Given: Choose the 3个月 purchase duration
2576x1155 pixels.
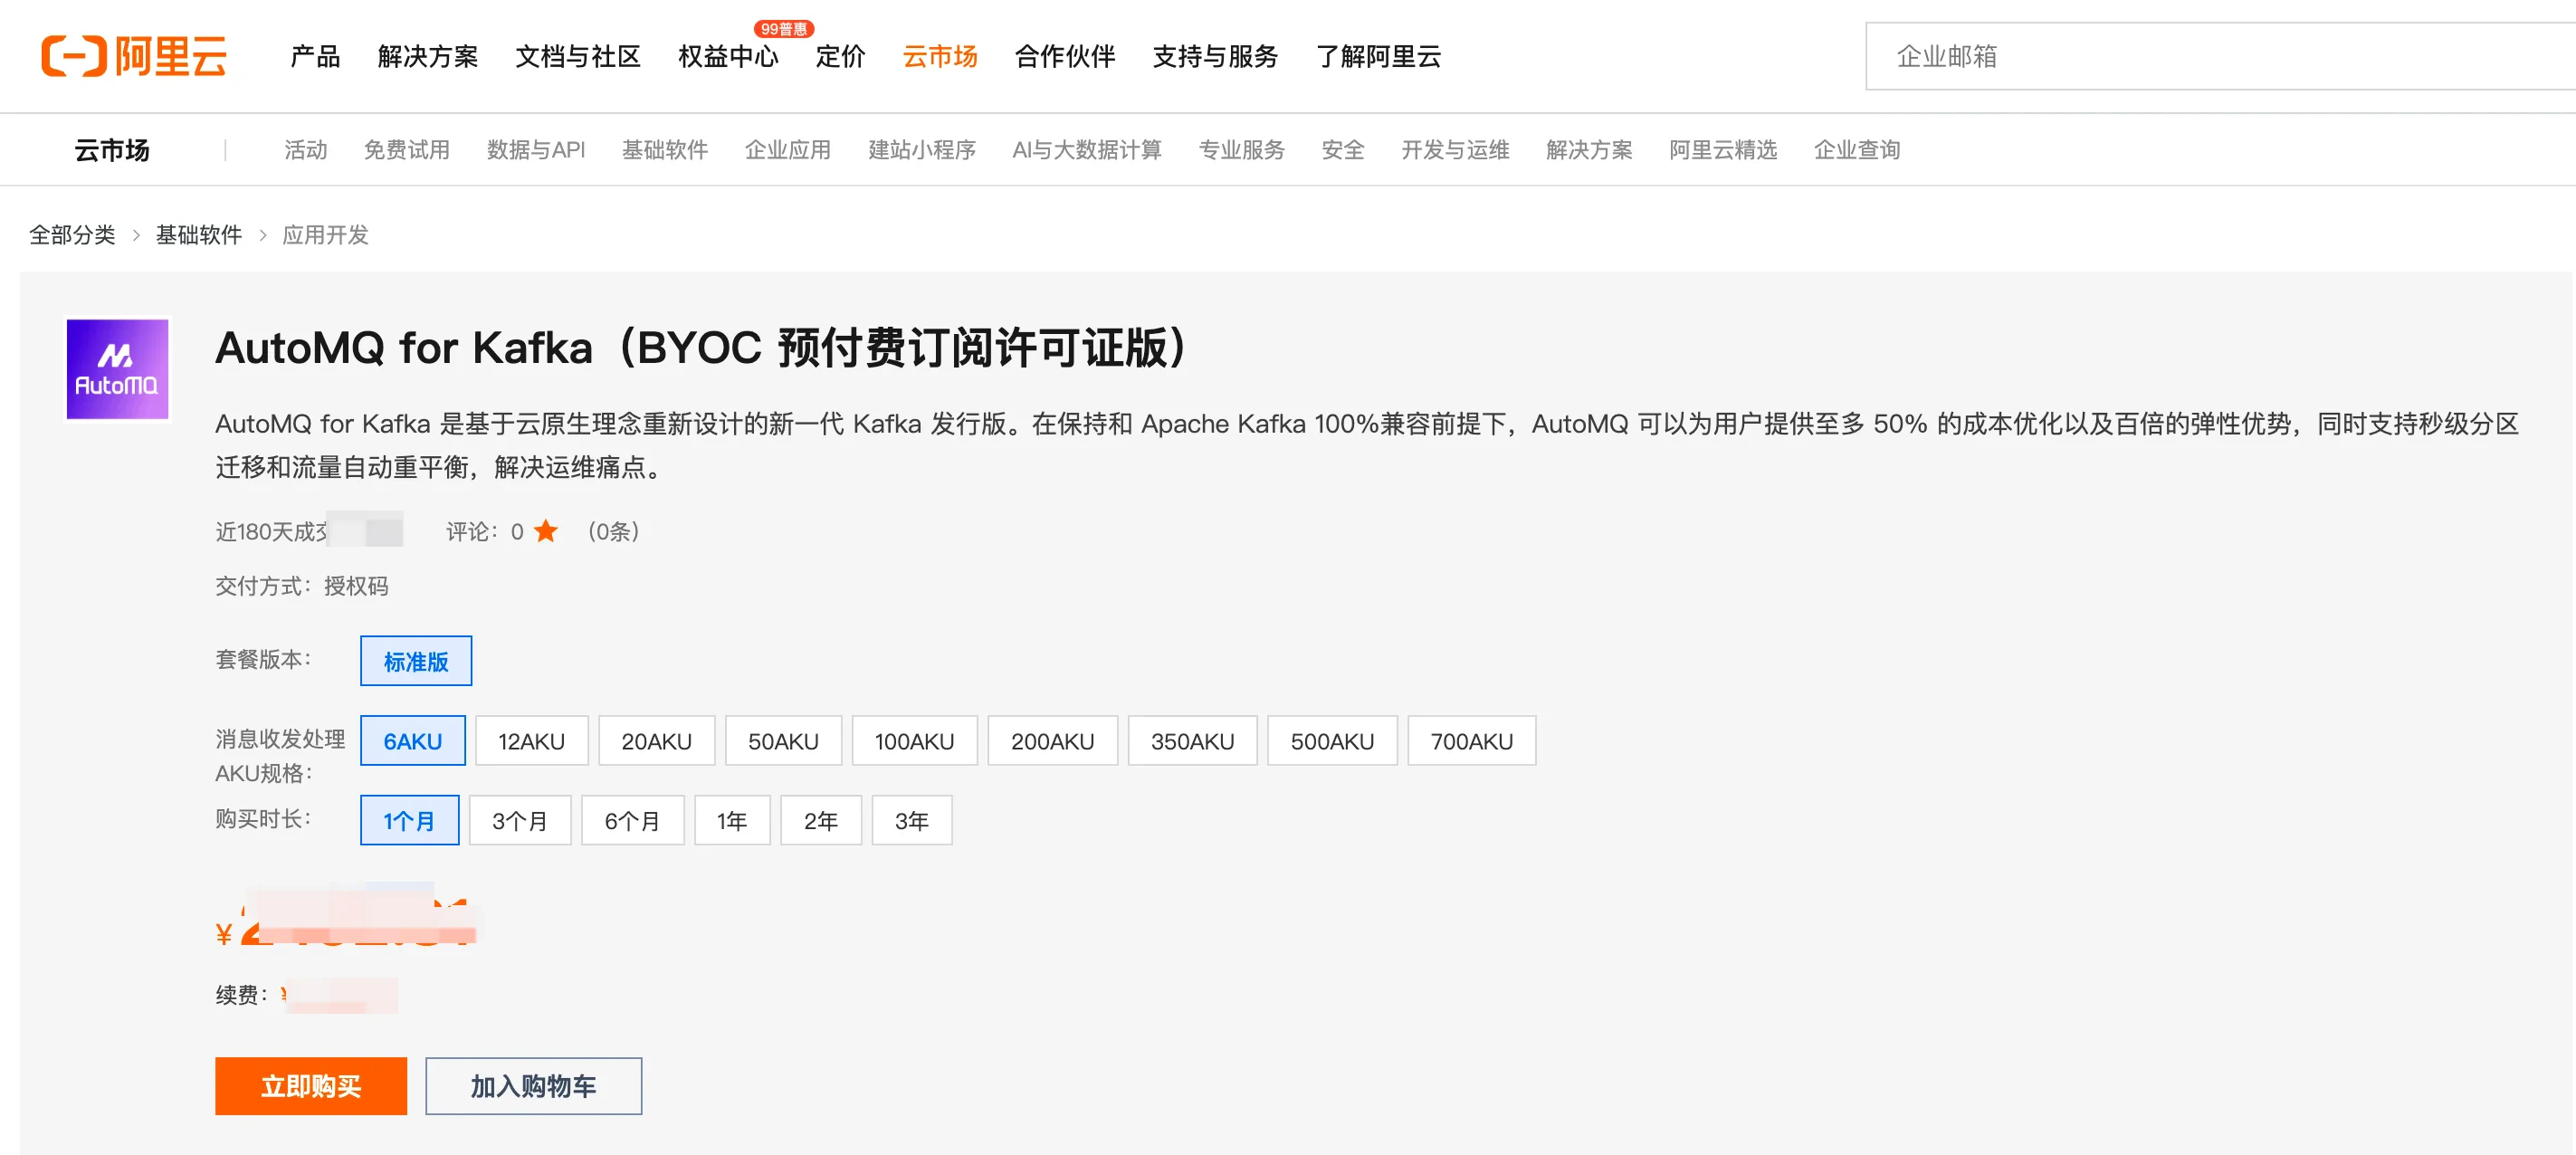Looking at the screenshot, I should coord(519,821).
